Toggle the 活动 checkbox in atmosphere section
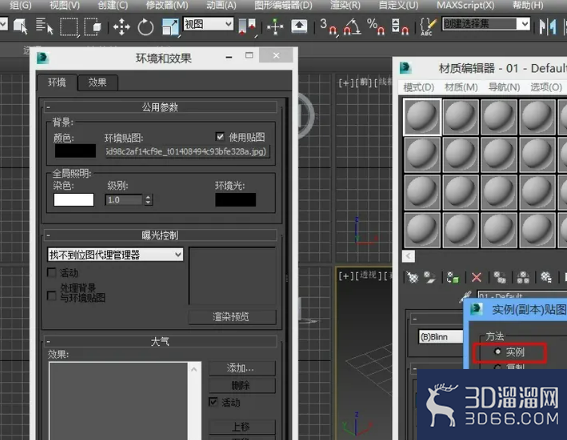 coord(213,402)
